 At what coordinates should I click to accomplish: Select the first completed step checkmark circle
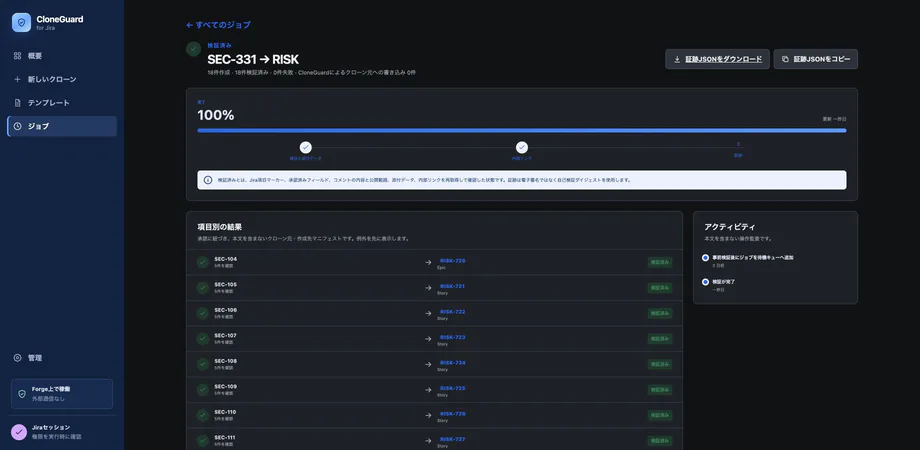pyautogui.click(x=306, y=147)
